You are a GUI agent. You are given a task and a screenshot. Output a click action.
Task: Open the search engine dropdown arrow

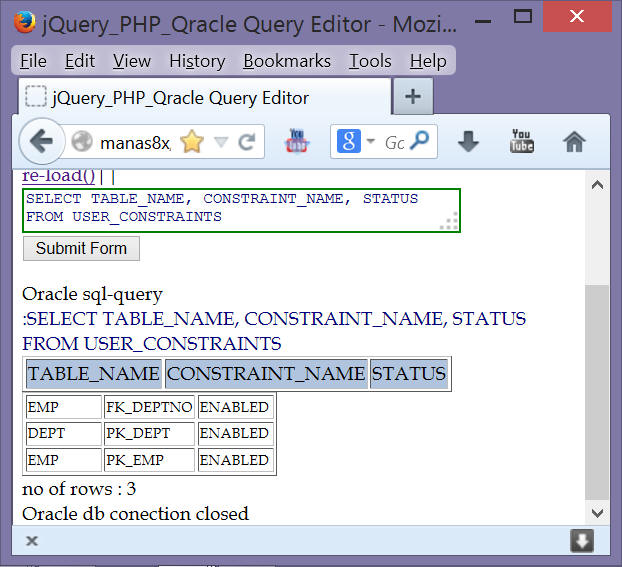coord(371,141)
